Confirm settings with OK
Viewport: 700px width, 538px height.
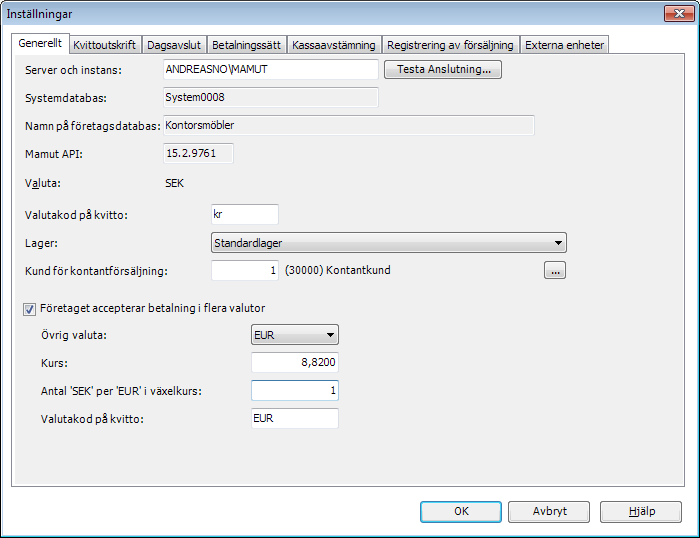[x=461, y=512]
